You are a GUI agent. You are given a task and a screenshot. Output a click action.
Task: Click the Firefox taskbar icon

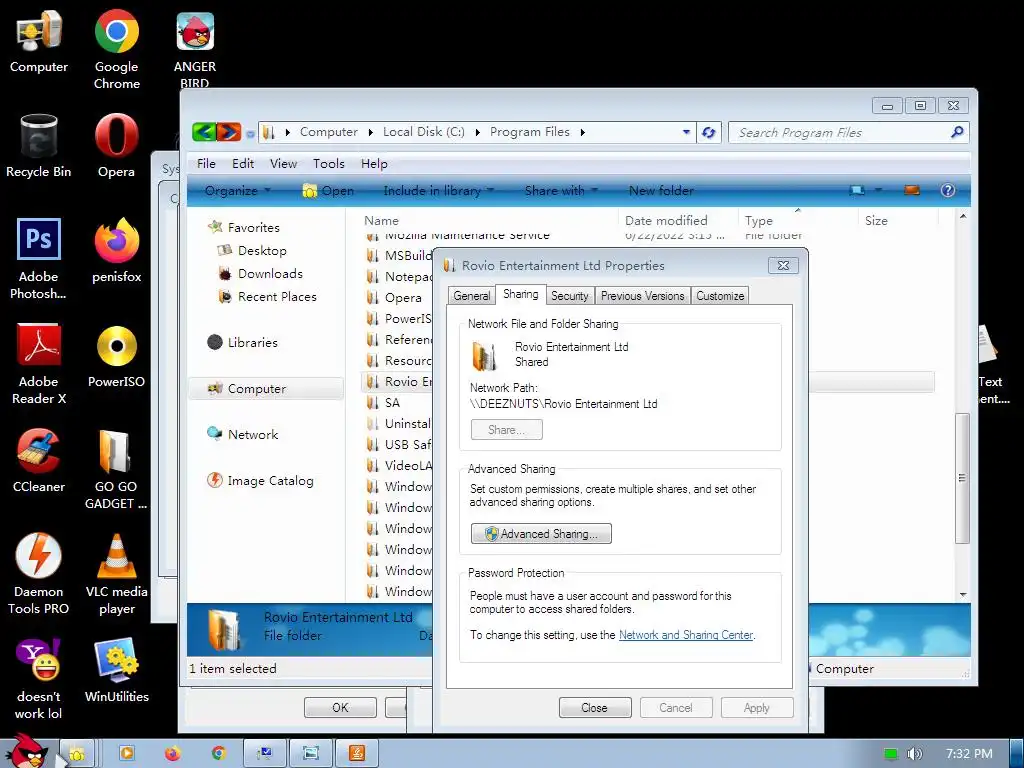pyautogui.click(x=172, y=753)
